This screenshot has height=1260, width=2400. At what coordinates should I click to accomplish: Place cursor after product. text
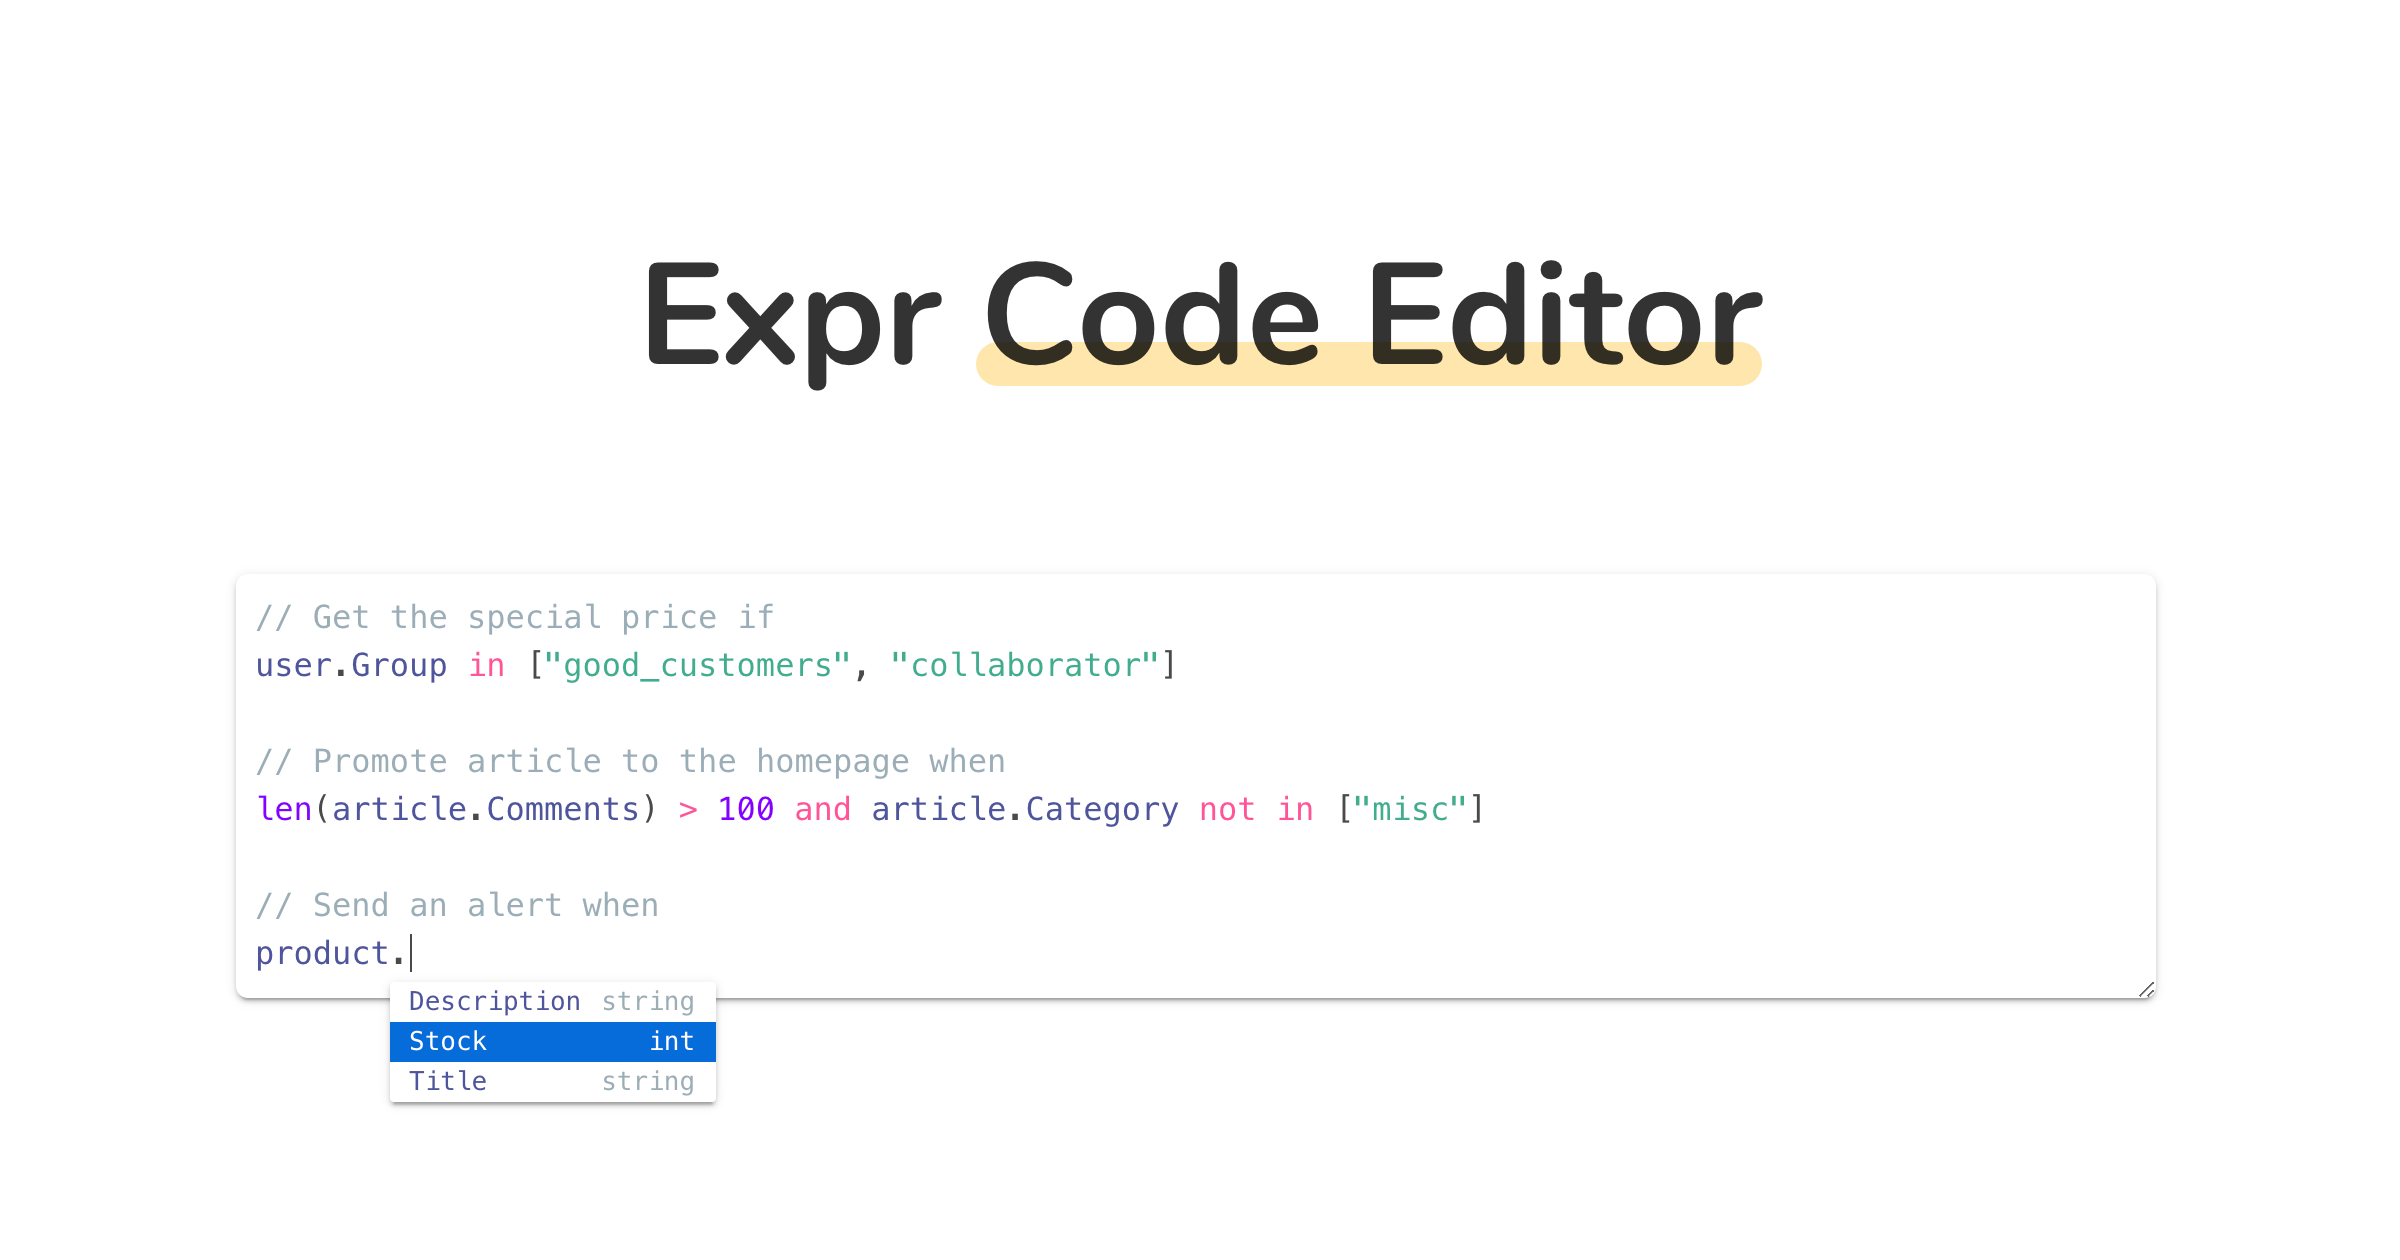(410, 953)
